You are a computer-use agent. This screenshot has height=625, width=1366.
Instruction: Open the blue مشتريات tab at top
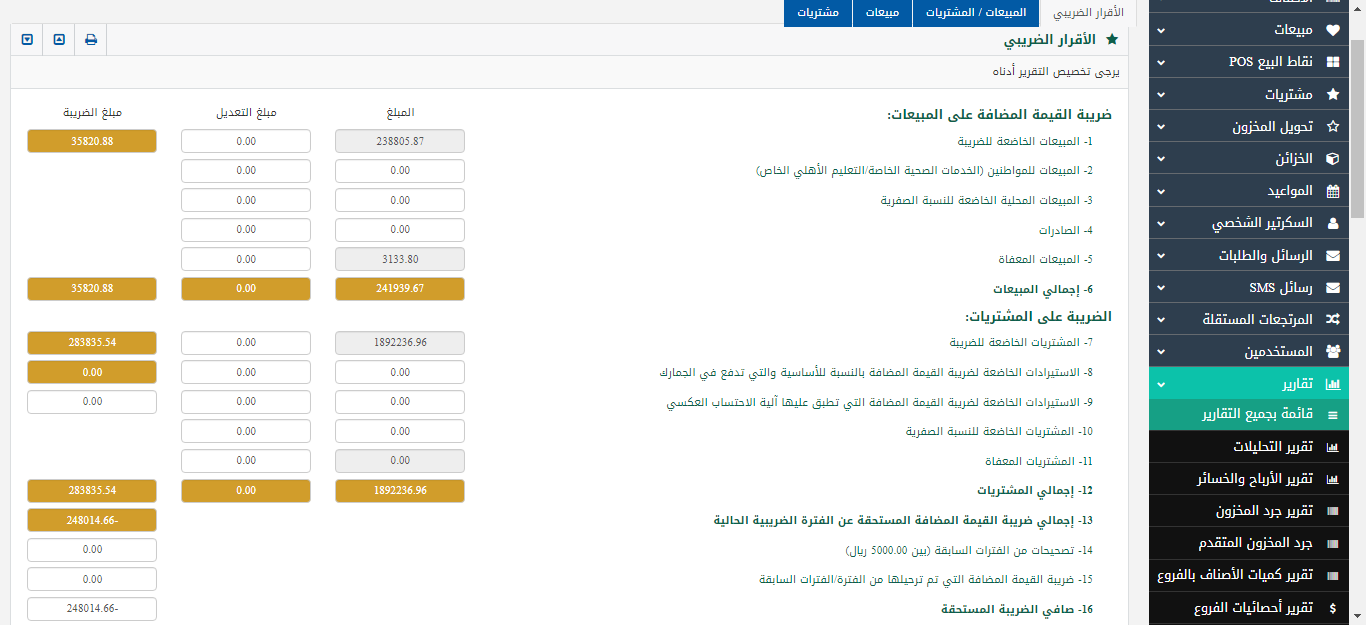[818, 13]
